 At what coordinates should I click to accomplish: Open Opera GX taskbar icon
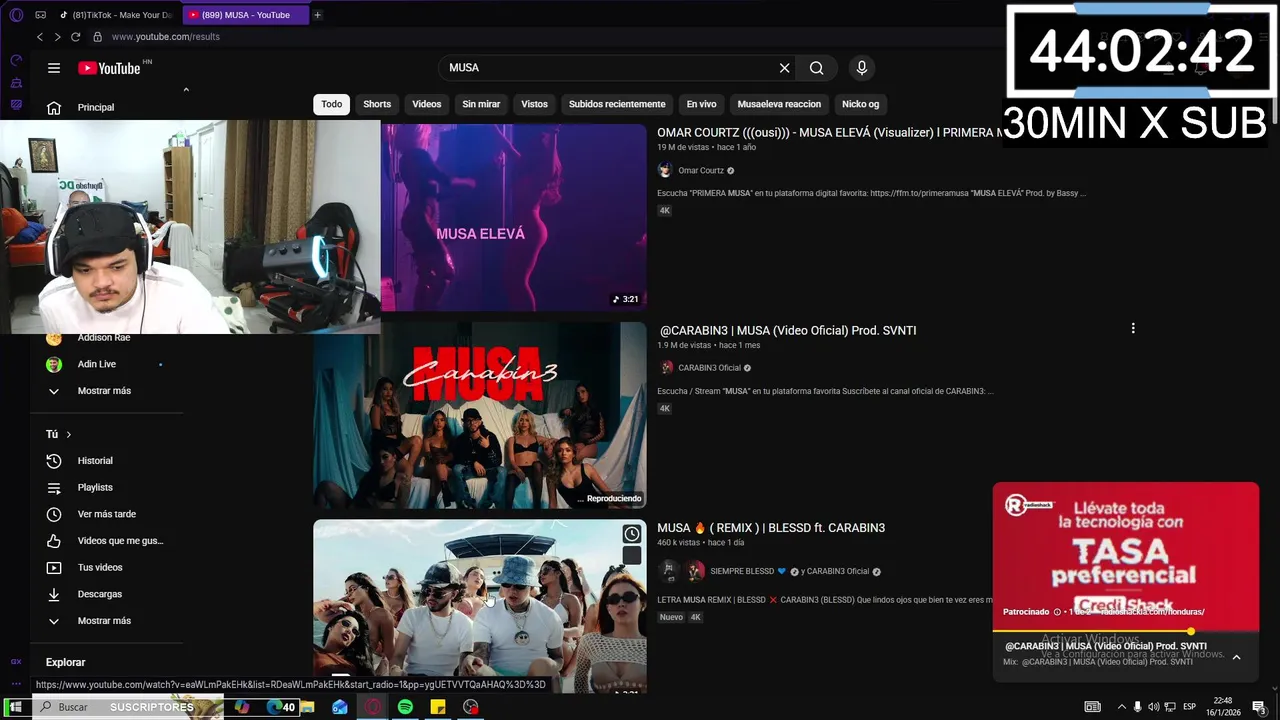pyautogui.click(x=373, y=707)
